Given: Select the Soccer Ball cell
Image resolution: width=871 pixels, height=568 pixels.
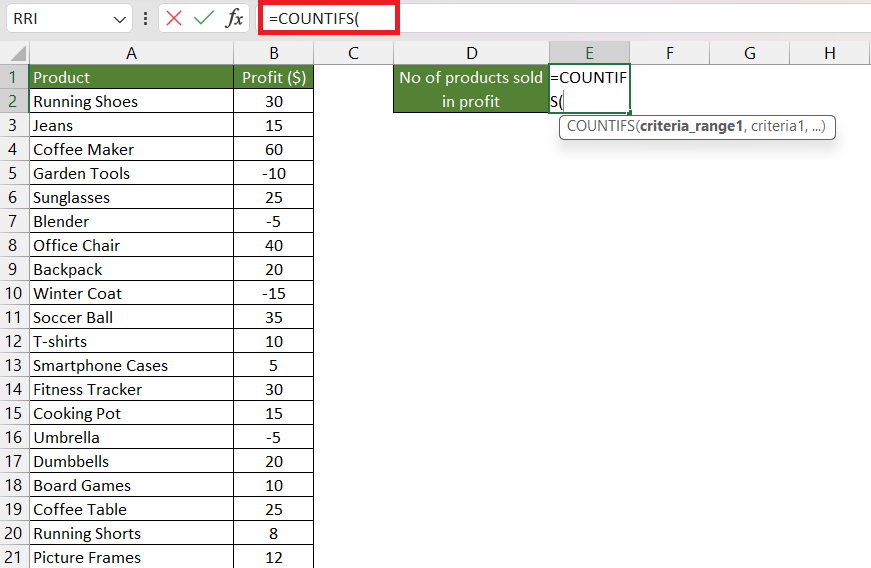Looking at the screenshot, I should click(x=131, y=317).
